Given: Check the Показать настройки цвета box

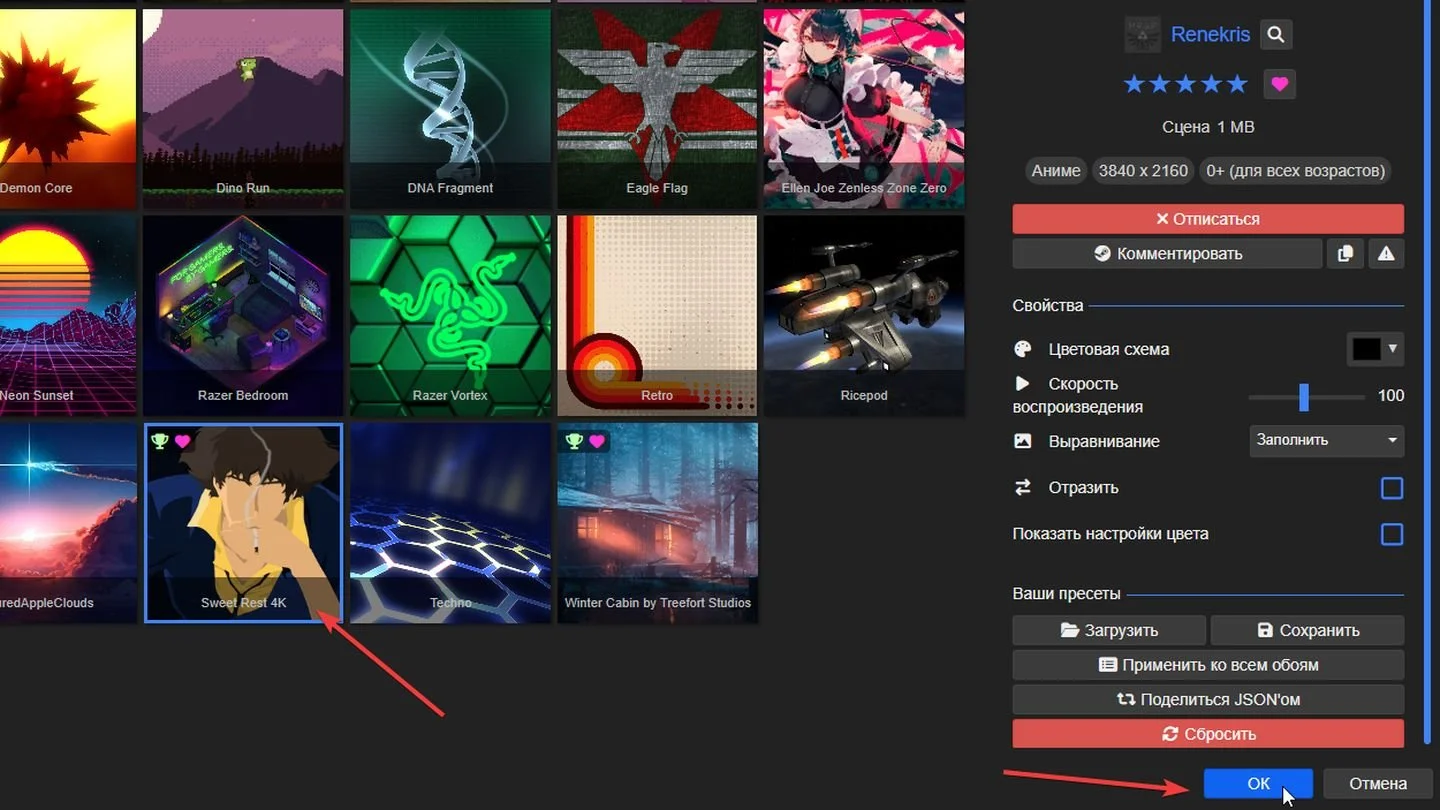Looking at the screenshot, I should 1391,534.
